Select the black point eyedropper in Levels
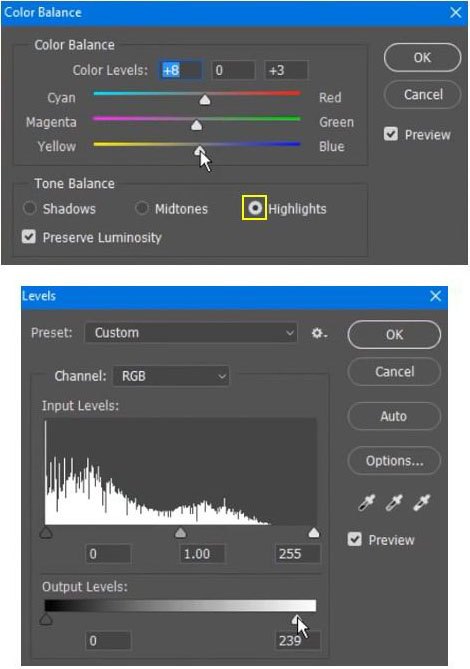The height and width of the screenshot is (669, 470). (x=367, y=503)
